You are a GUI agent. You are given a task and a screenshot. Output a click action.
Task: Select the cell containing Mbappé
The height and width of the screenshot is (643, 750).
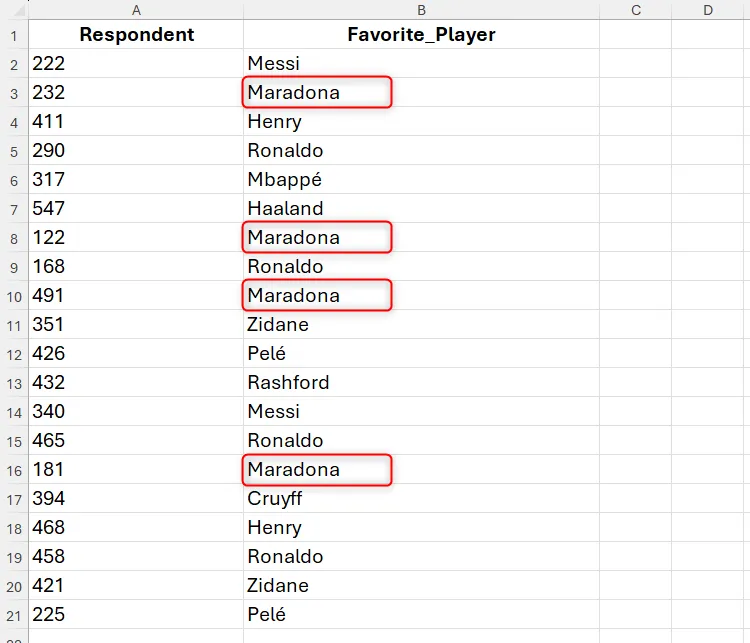(421, 180)
